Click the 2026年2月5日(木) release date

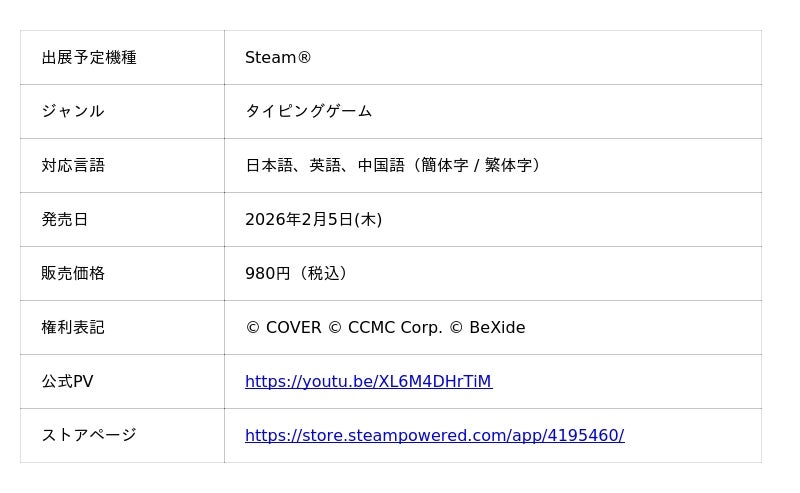pos(313,219)
